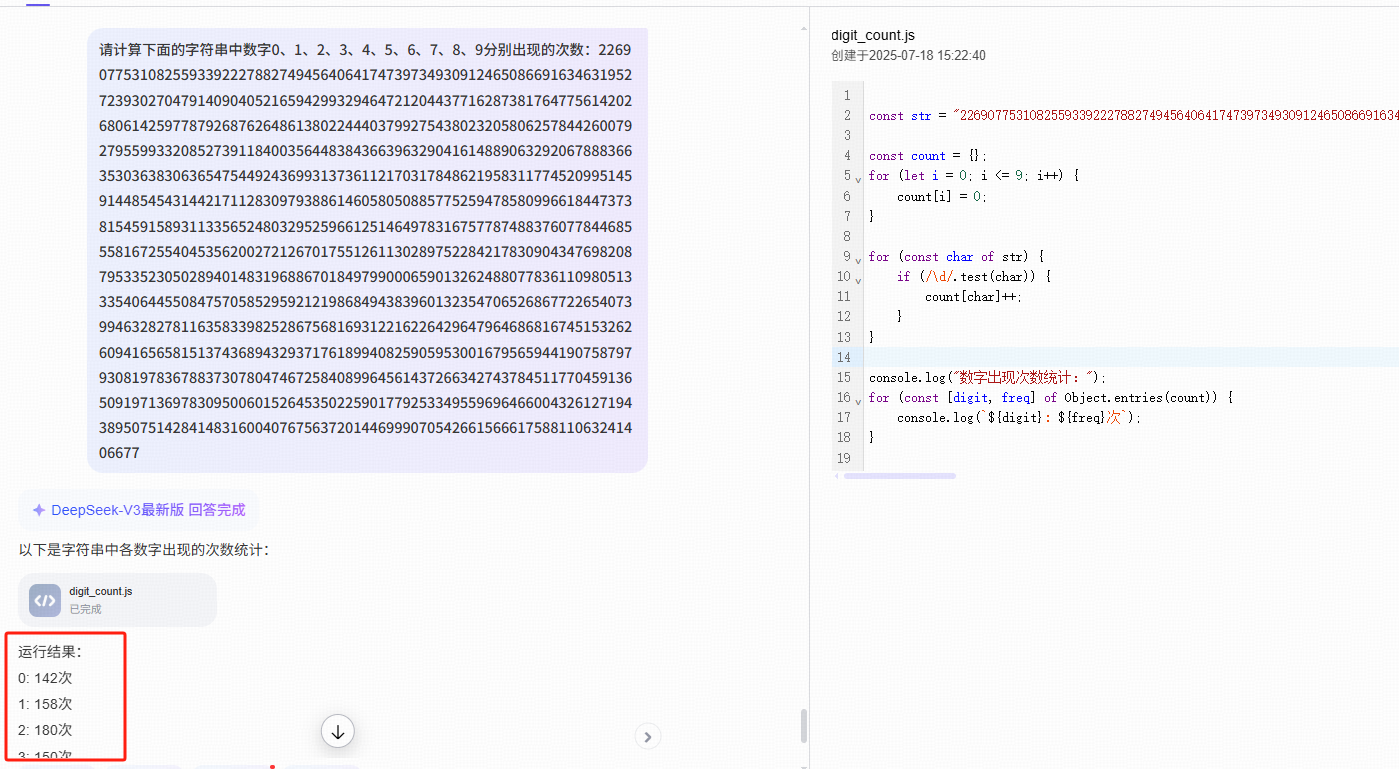Click code line count[char]++;
The height and width of the screenshot is (769, 1399).
[974, 296]
